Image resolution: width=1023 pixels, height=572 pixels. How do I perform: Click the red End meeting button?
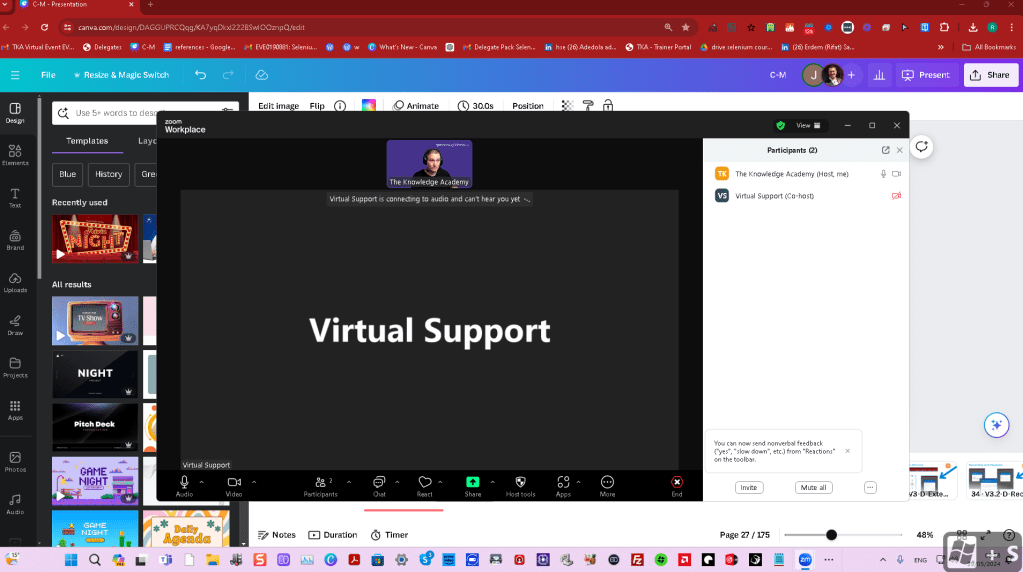[x=677, y=486]
